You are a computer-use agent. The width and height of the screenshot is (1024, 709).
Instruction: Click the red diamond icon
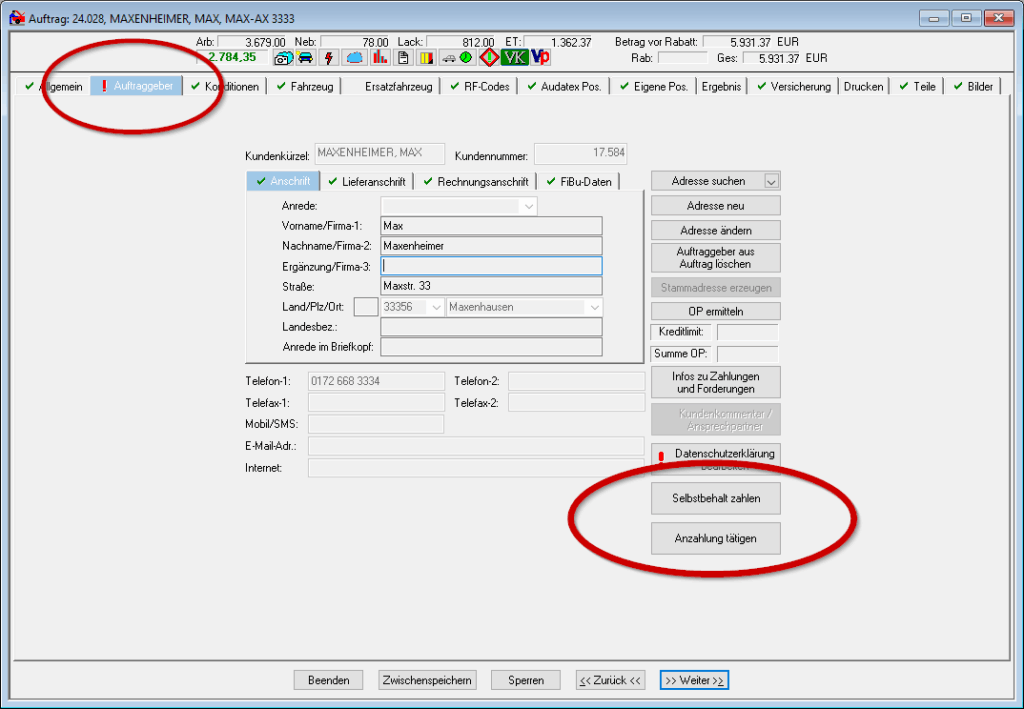click(489, 58)
